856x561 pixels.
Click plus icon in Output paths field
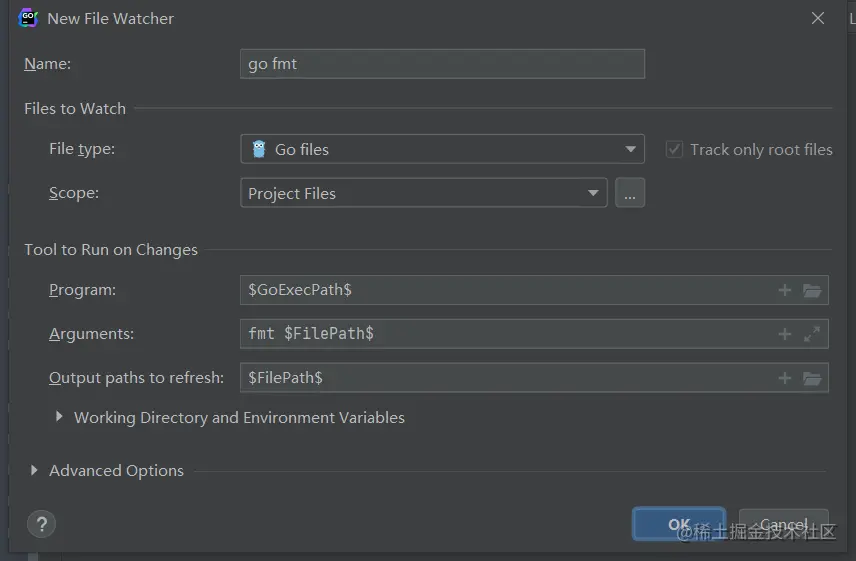(x=785, y=378)
